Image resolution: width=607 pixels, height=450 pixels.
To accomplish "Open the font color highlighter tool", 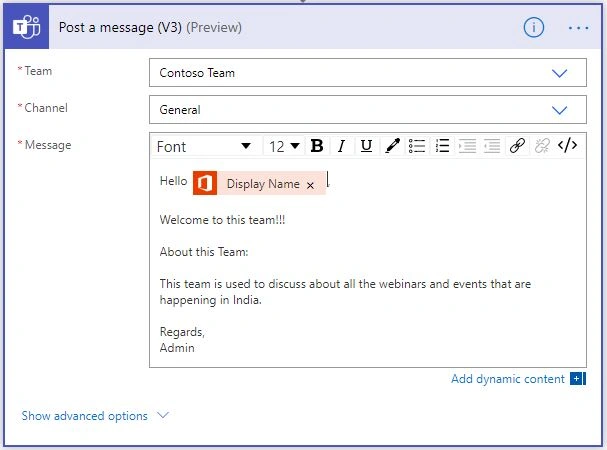I will coord(392,146).
